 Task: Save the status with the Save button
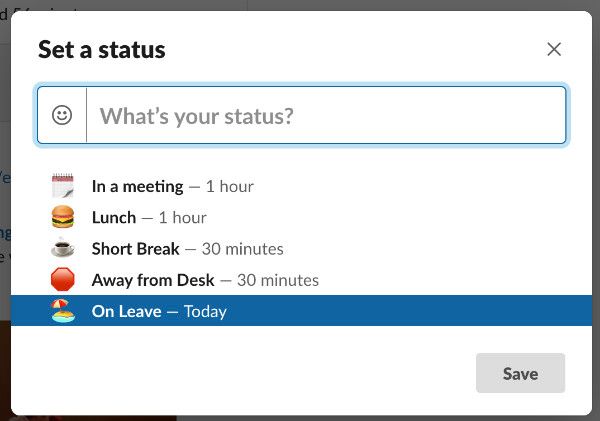tap(520, 373)
